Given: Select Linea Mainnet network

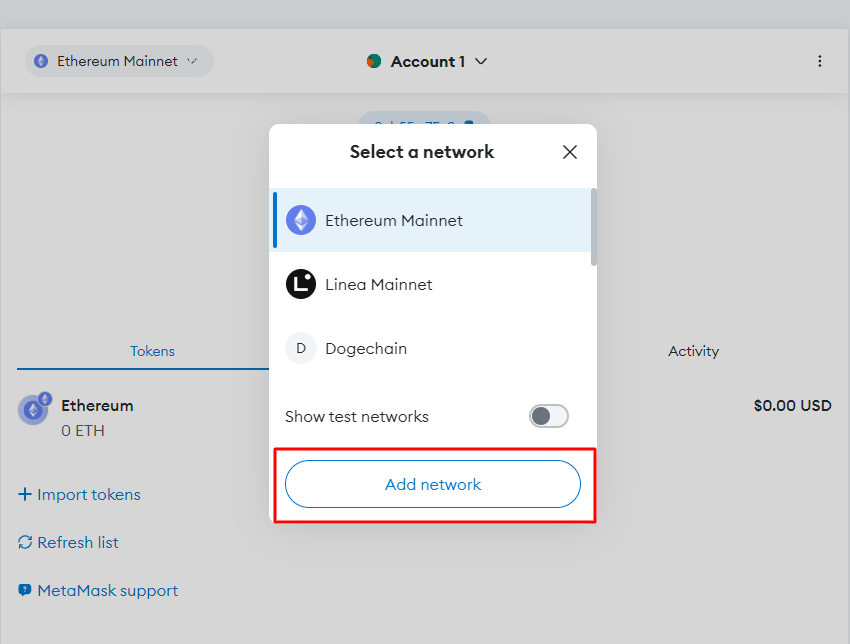Looking at the screenshot, I should tap(432, 284).
